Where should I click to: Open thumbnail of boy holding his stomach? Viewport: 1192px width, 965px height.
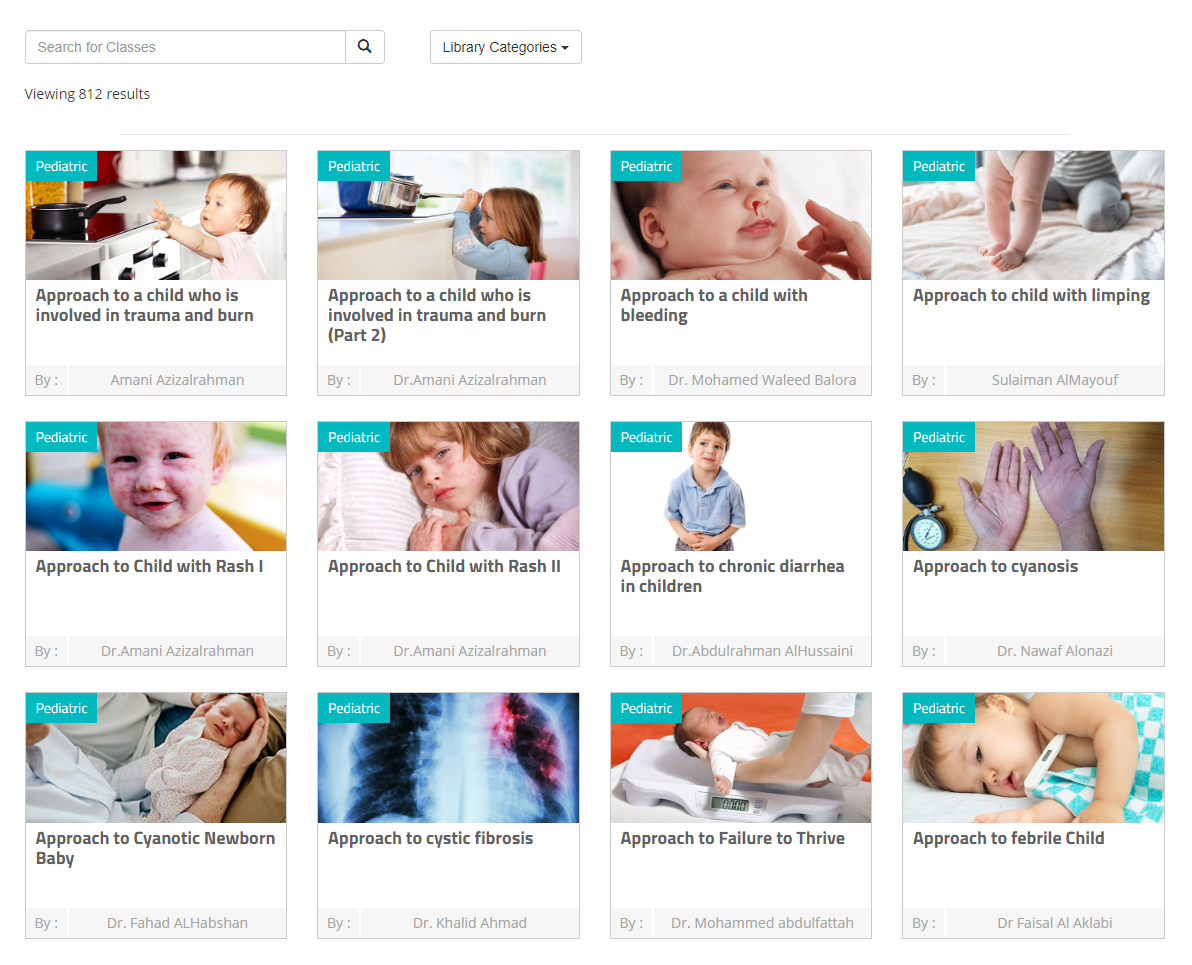click(x=741, y=487)
